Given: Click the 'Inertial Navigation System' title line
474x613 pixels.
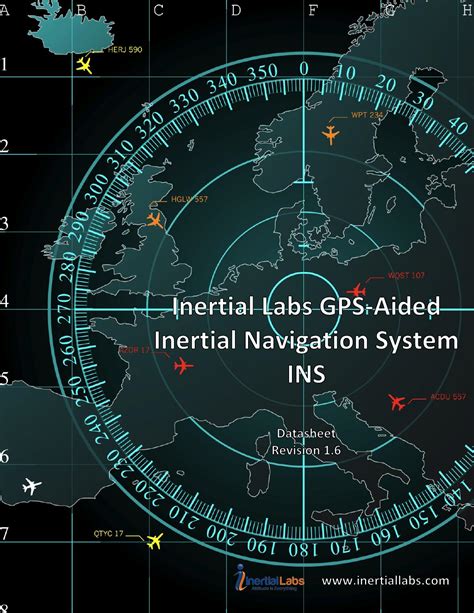Looking at the screenshot, I should point(306,340).
